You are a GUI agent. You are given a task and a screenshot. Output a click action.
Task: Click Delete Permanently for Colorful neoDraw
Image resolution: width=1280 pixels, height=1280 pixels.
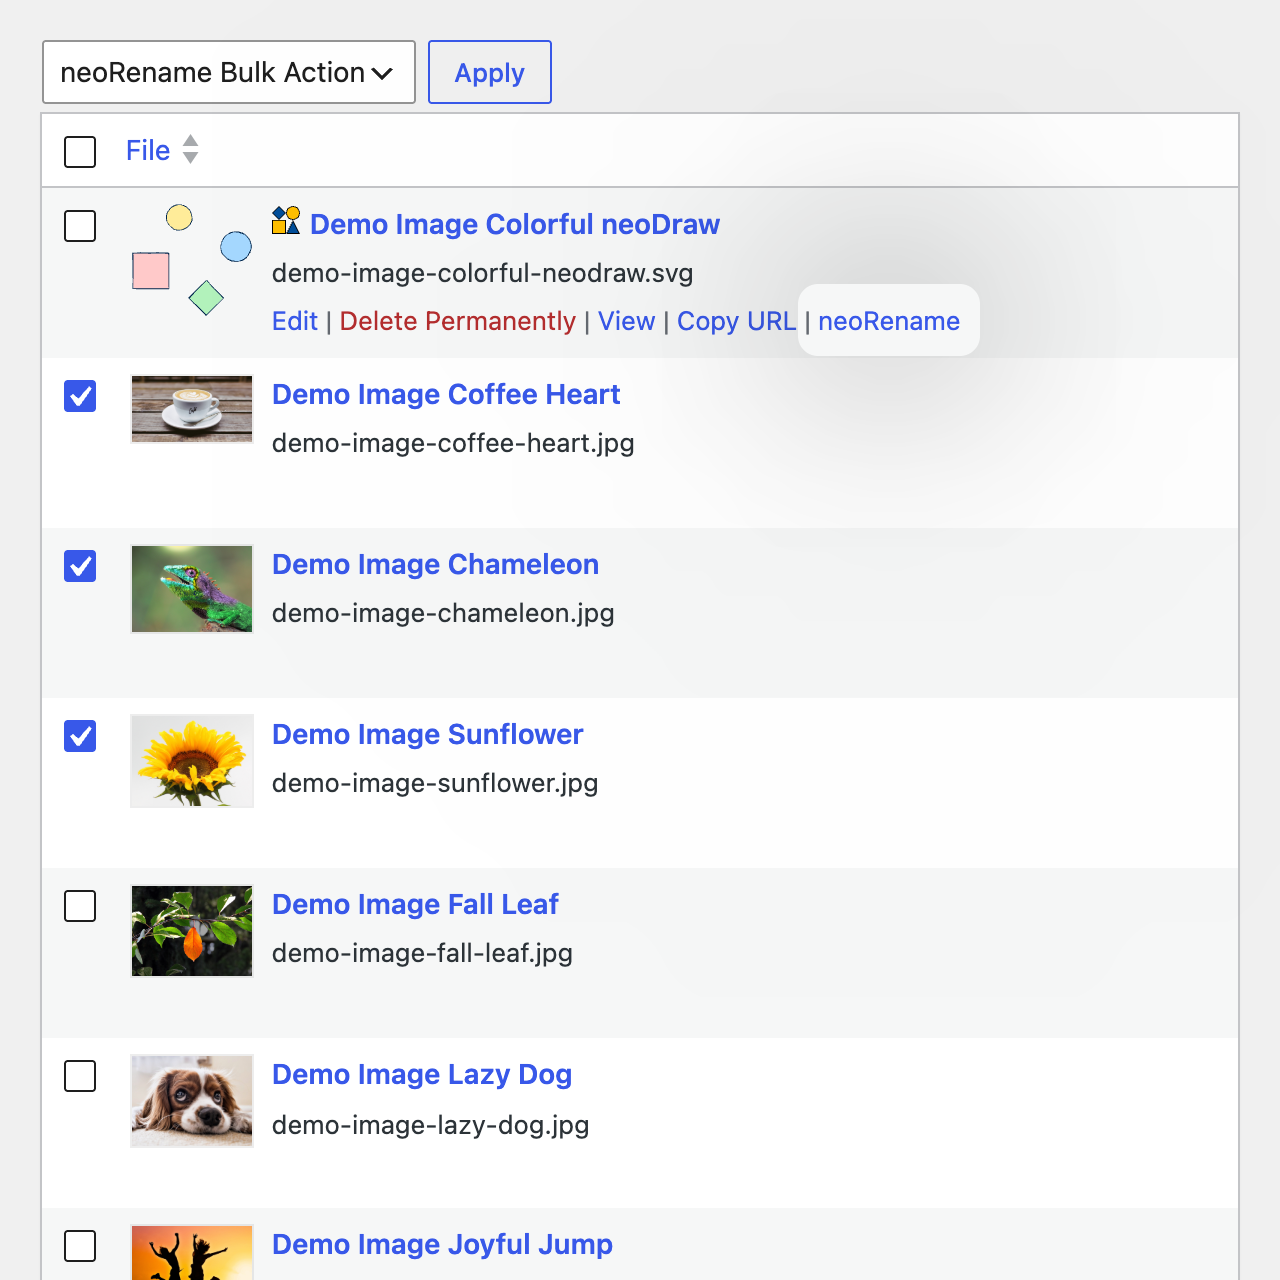coord(458,321)
